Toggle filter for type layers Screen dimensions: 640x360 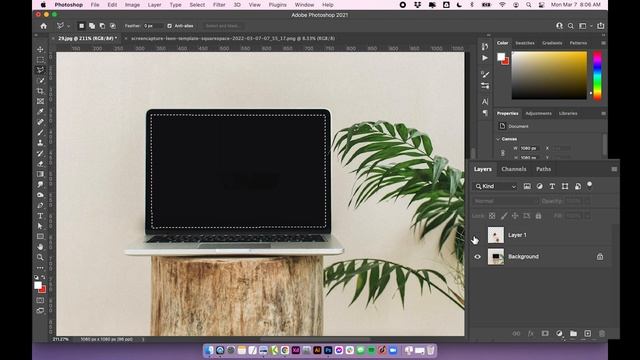point(552,186)
